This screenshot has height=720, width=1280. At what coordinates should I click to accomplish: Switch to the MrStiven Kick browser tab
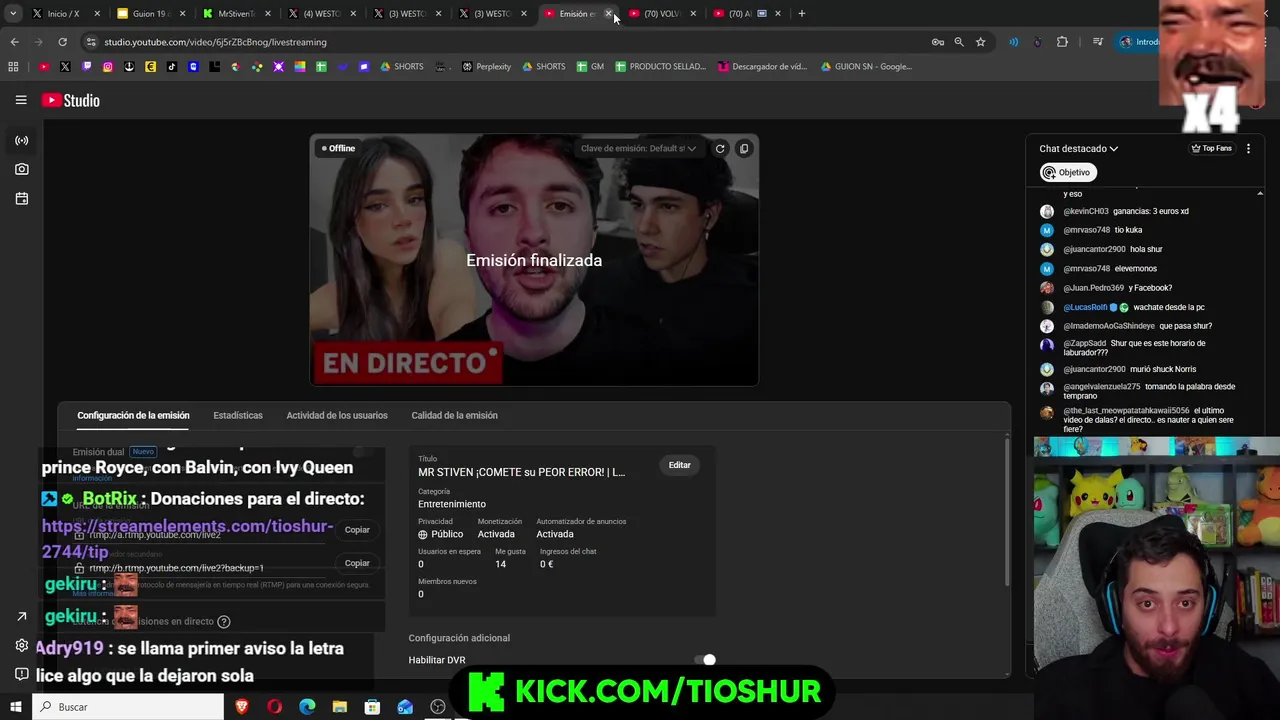coord(234,14)
